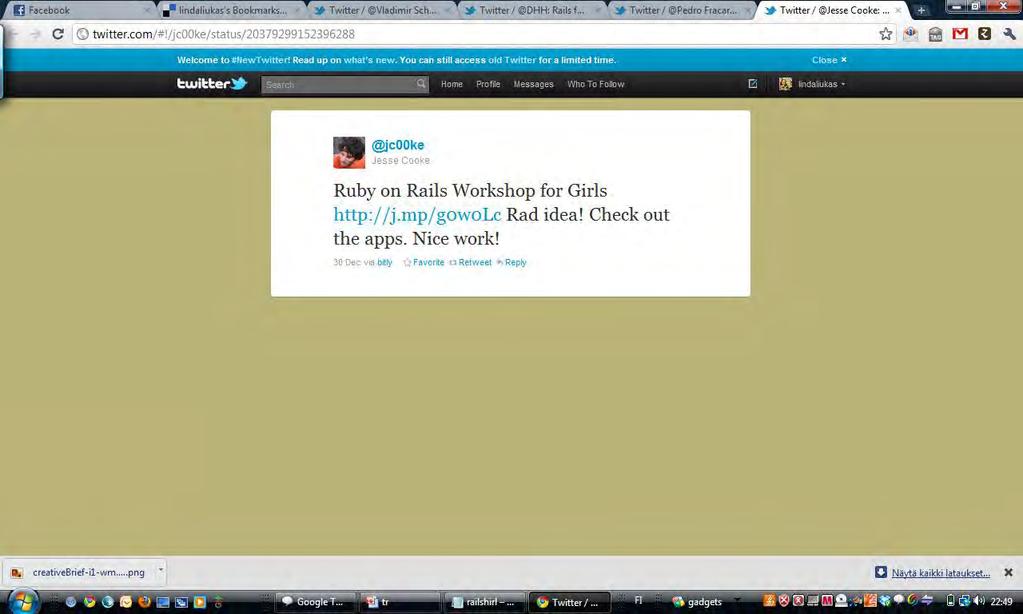1023x614 pixels.
Task: Click Näytä kaikki lataukset link
Action: [x=940, y=573]
